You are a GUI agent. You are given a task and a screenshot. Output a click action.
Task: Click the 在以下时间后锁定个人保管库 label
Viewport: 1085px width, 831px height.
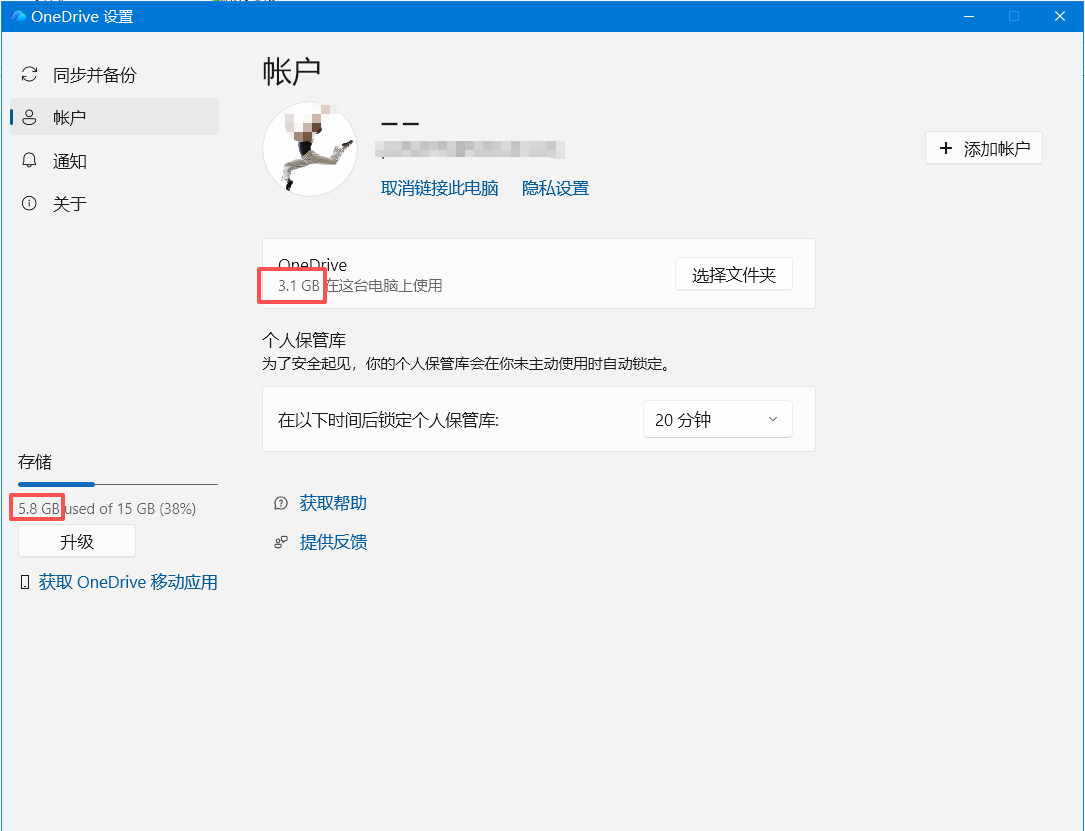[388, 420]
